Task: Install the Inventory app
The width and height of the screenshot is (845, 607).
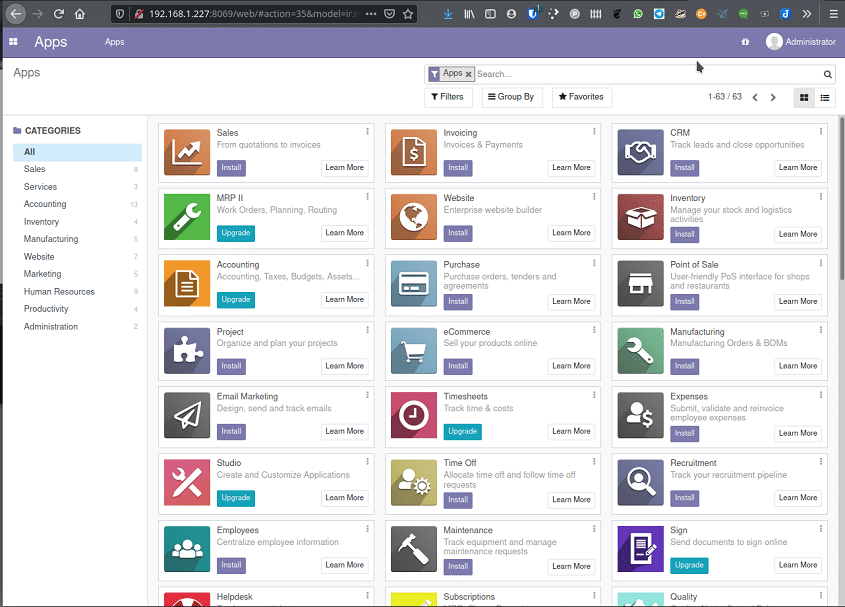Action: click(x=684, y=234)
